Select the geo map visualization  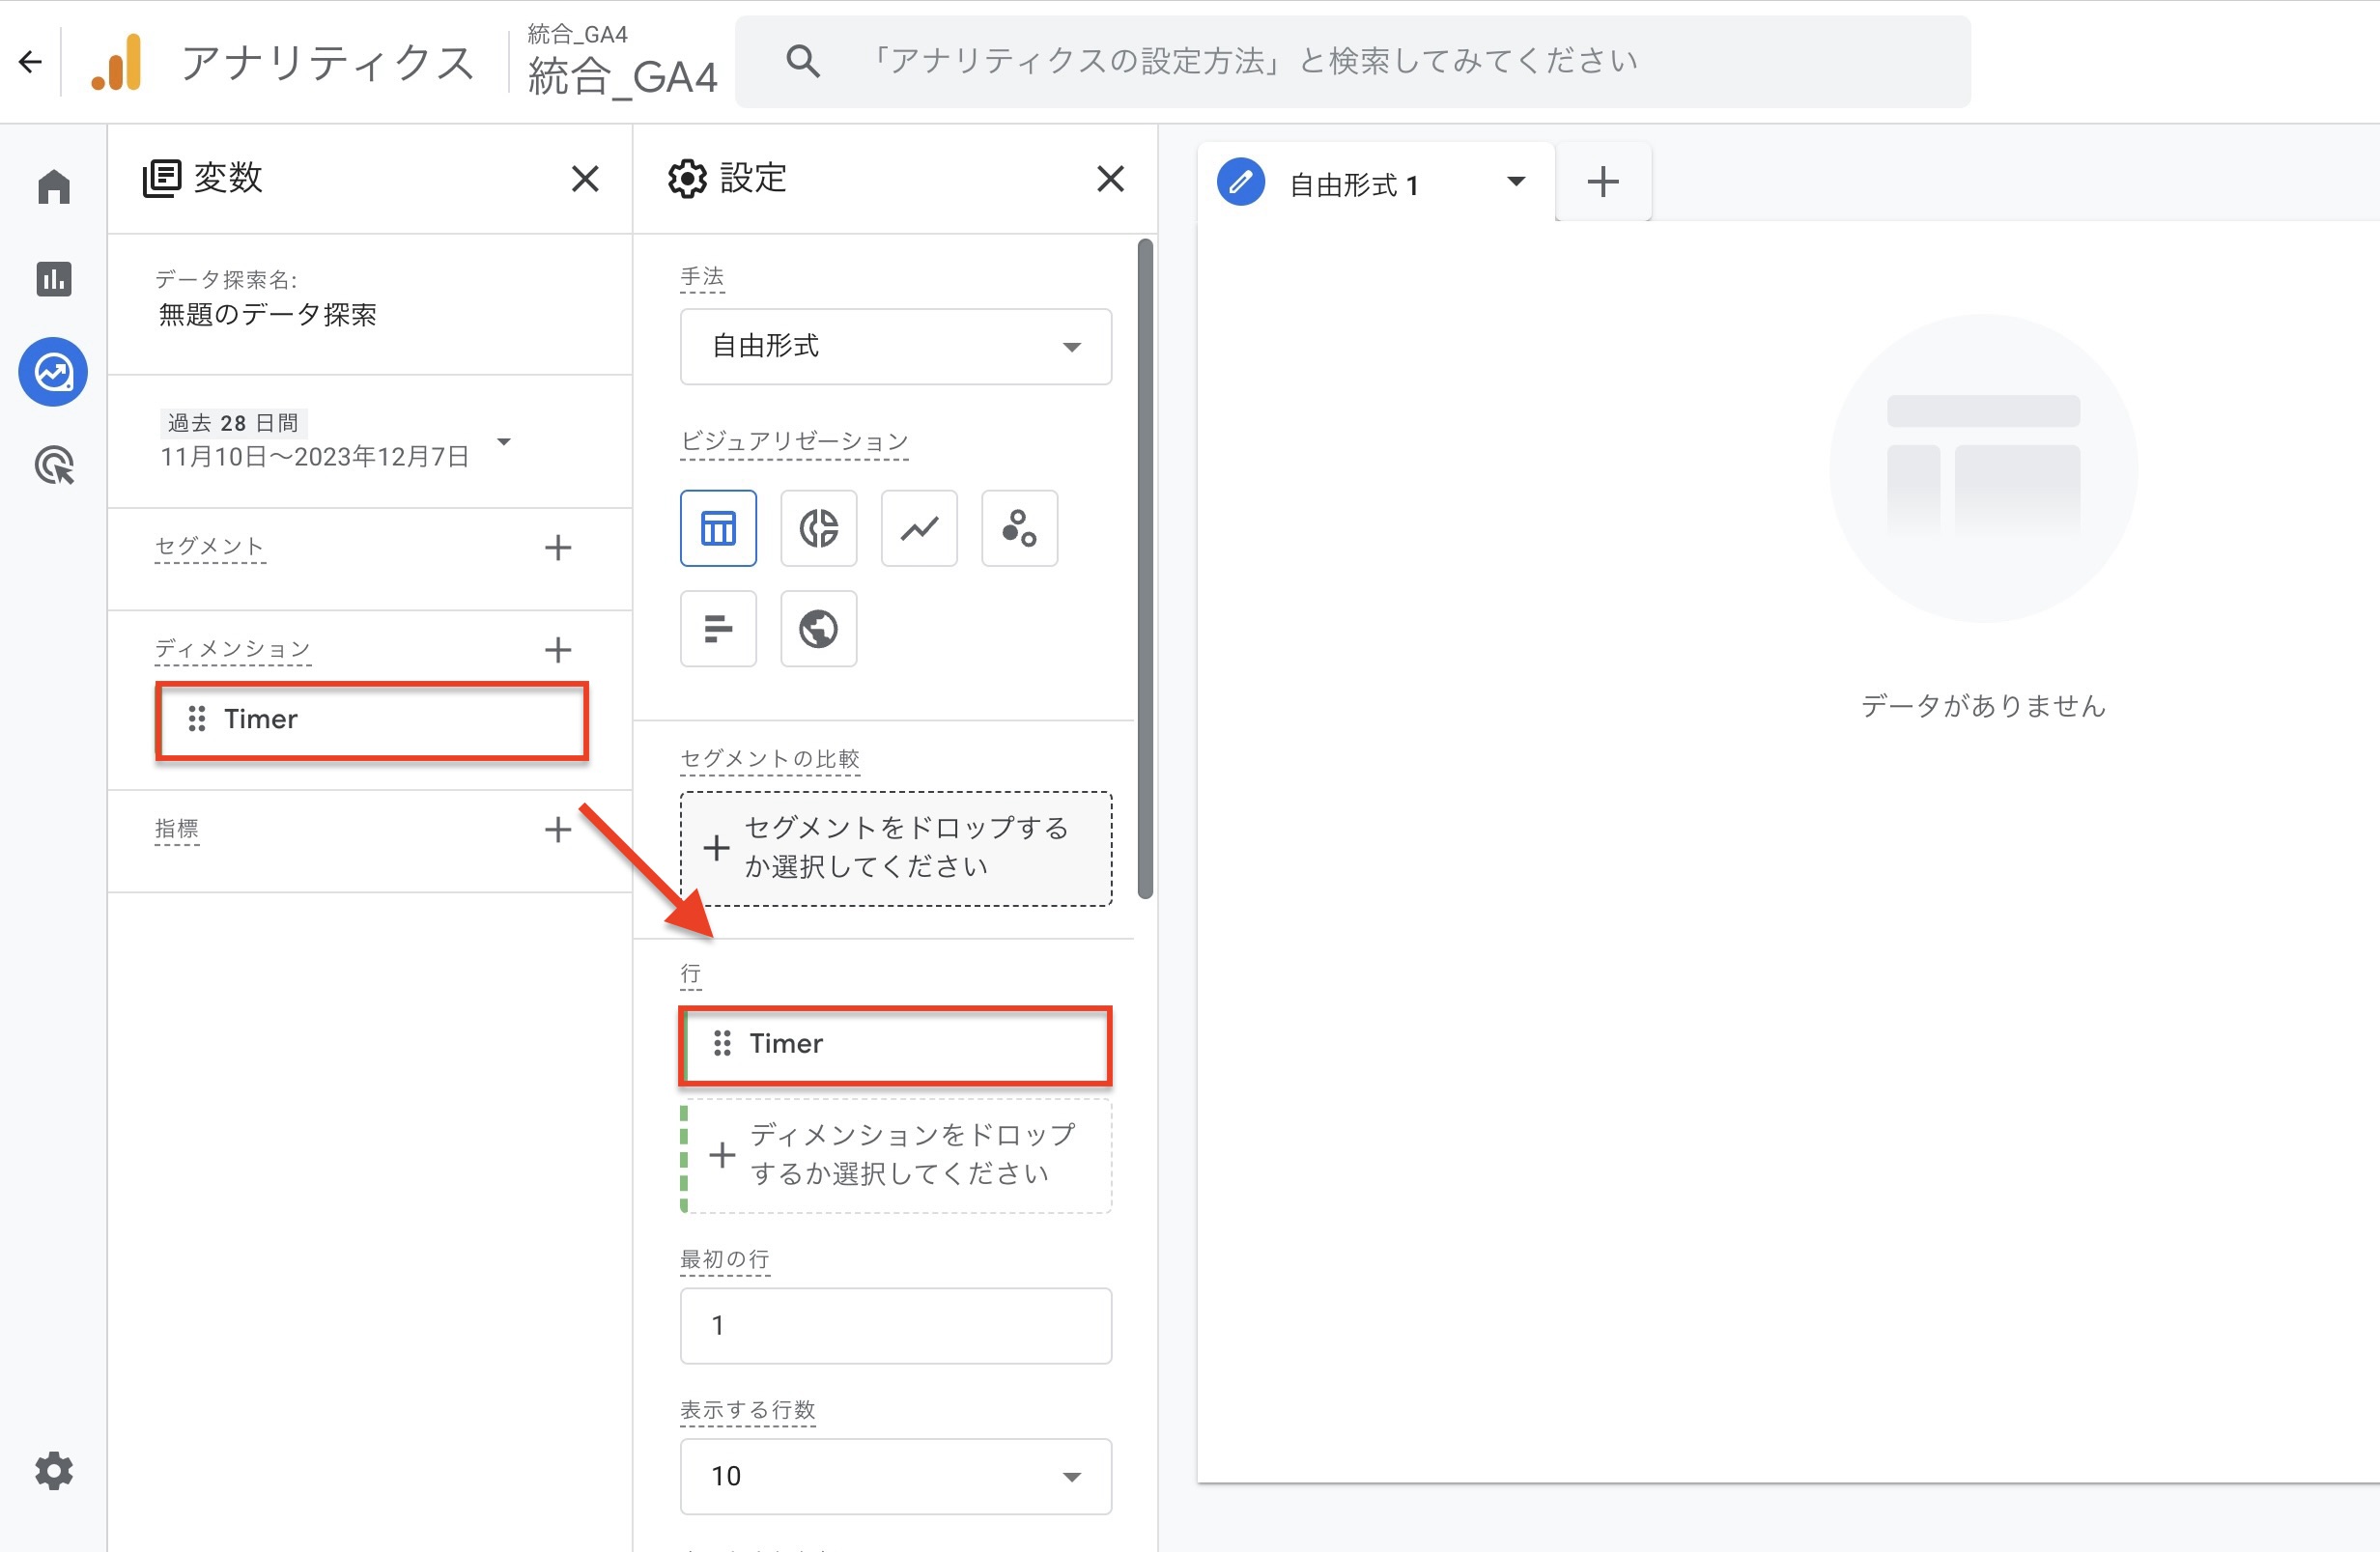[818, 629]
